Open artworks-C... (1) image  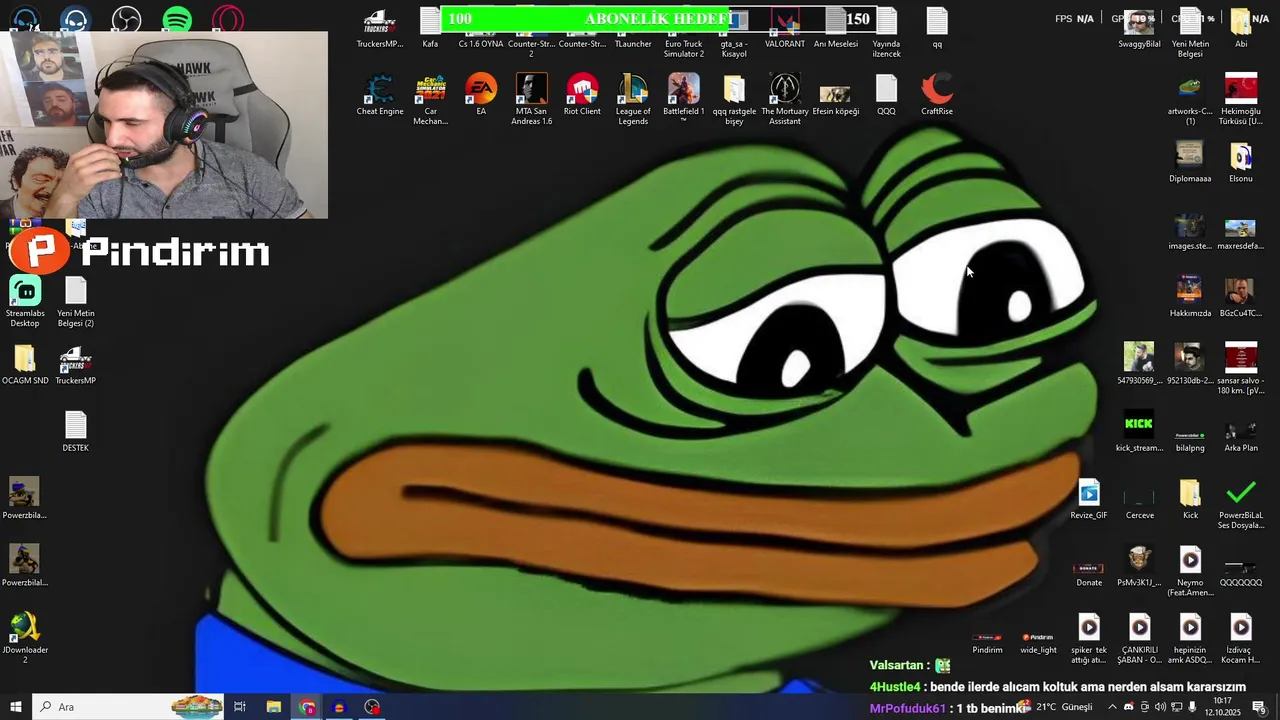[x=1190, y=100]
